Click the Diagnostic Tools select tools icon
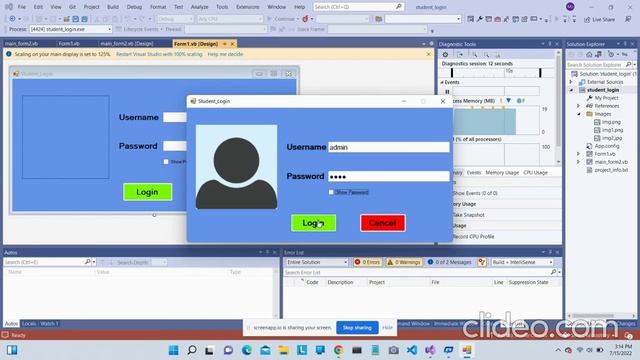Image resolution: width=640 pixels, height=360 pixels. click(x=460, y=55)
